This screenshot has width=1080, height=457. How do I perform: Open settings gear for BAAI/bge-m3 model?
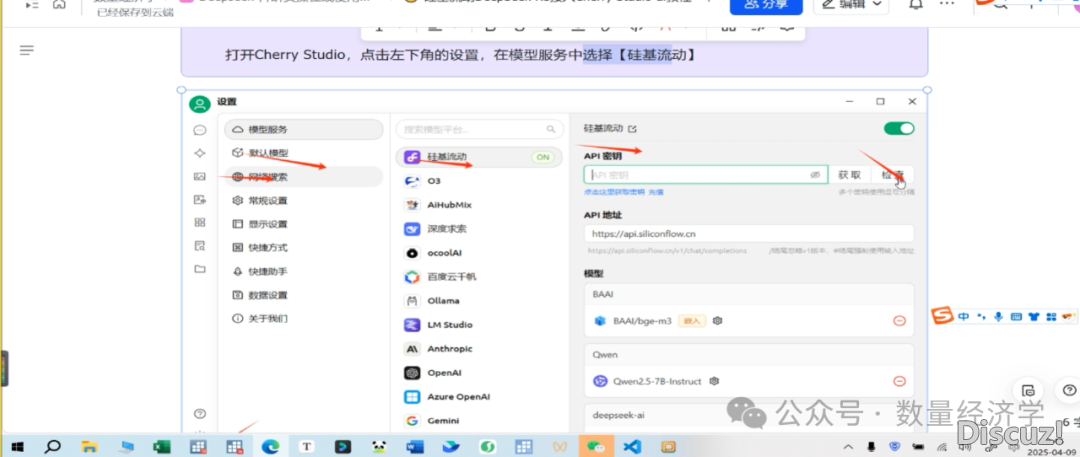tap(717, 321)
